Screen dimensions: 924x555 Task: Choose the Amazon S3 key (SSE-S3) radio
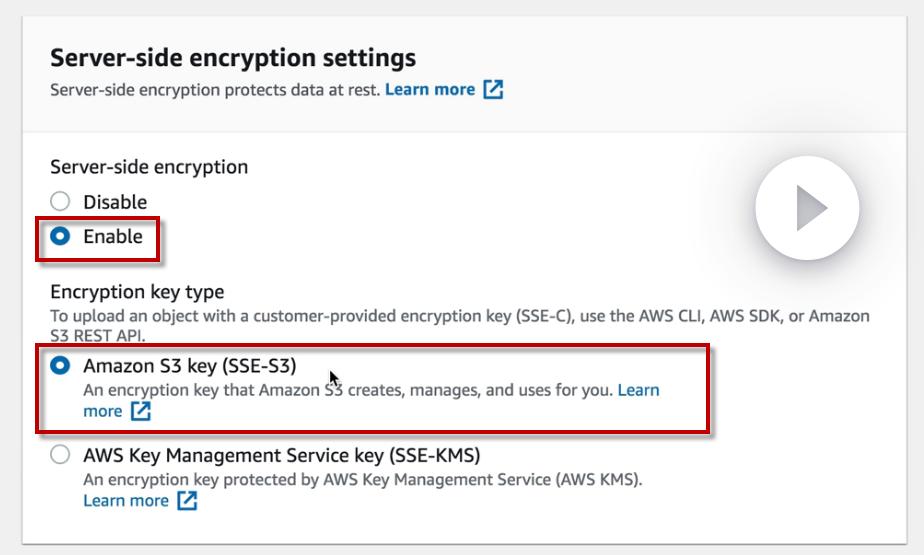click(x=61, y=366)
